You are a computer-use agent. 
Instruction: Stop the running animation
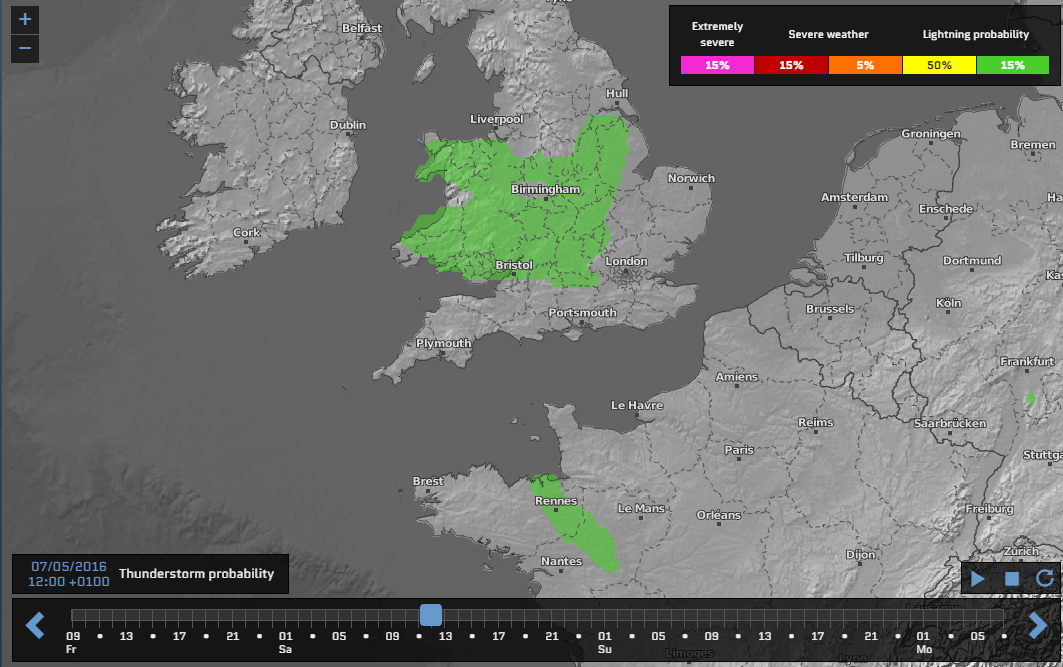pos(1010,578)
